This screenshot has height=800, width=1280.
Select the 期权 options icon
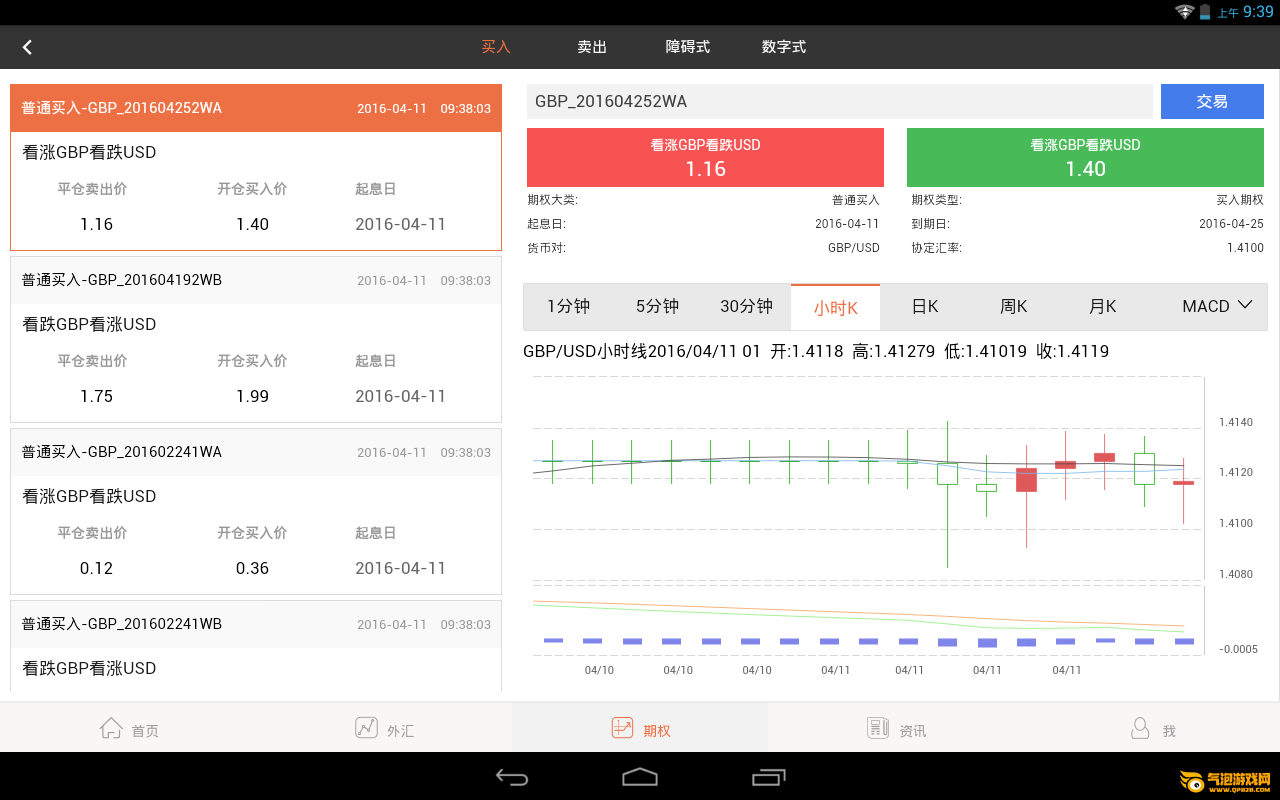(622, 728)
